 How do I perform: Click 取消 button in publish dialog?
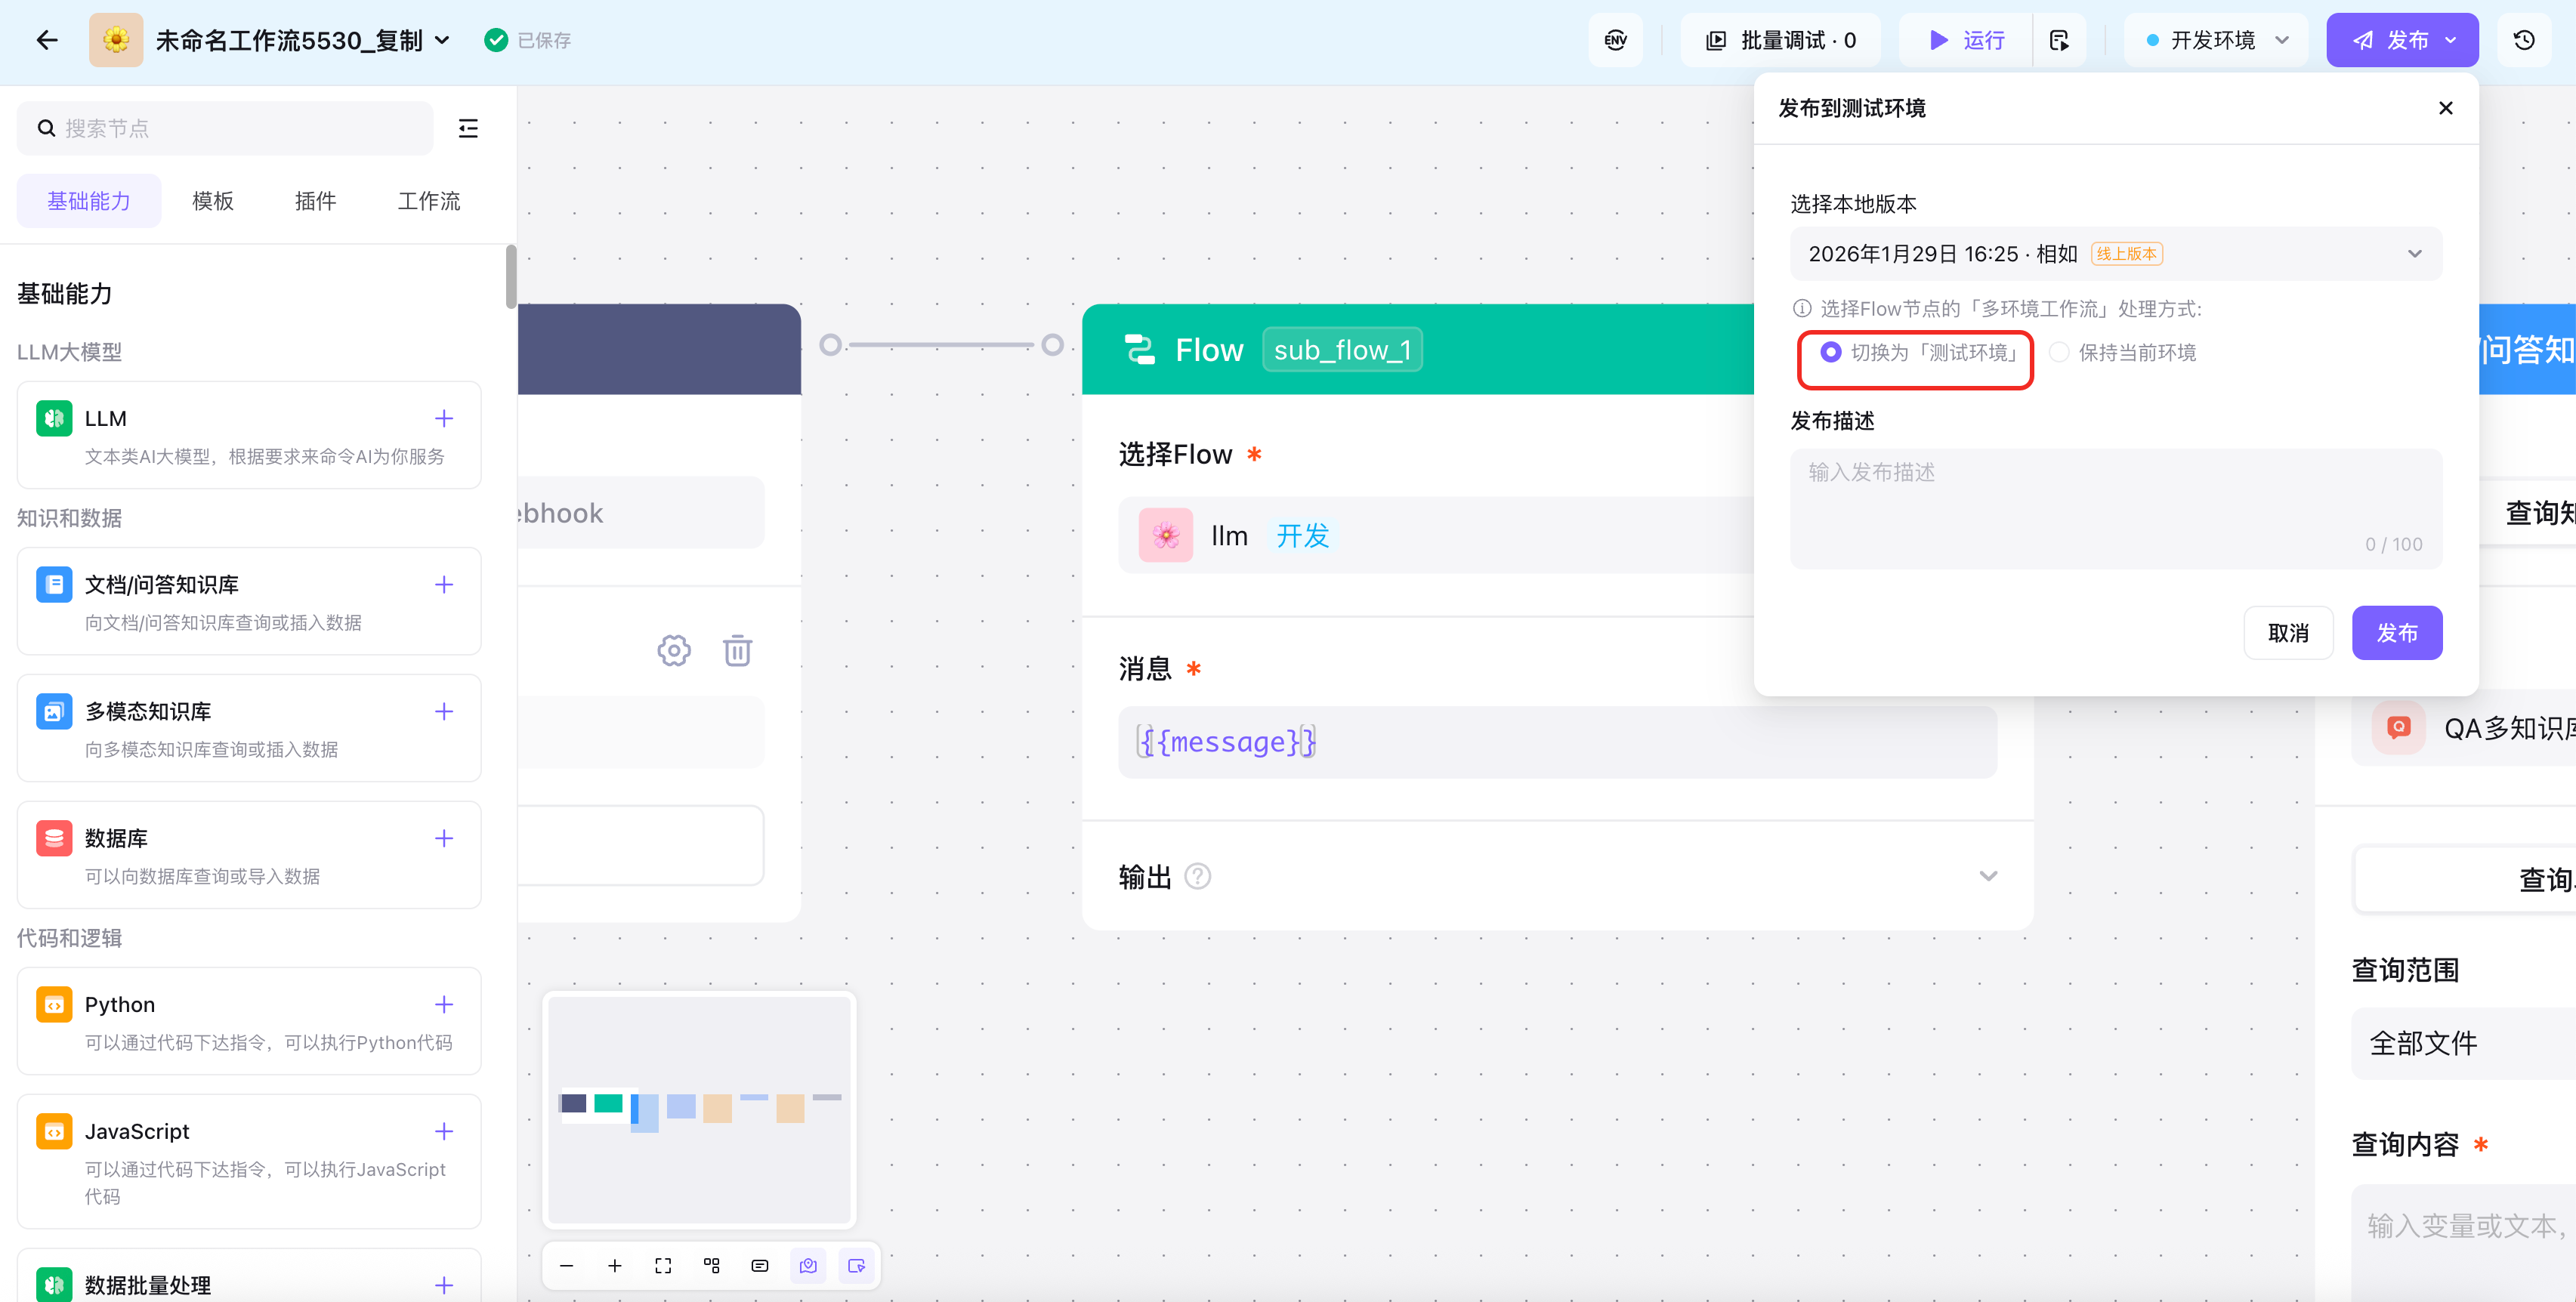(2288, 633)
